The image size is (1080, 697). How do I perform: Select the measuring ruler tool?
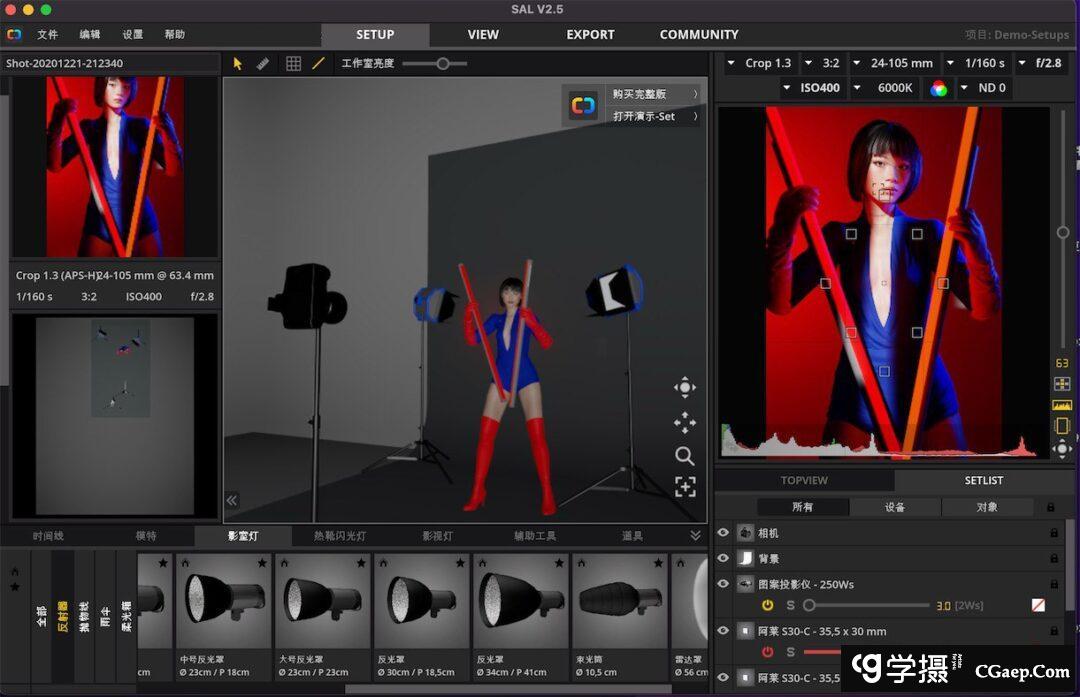(263, 63)
